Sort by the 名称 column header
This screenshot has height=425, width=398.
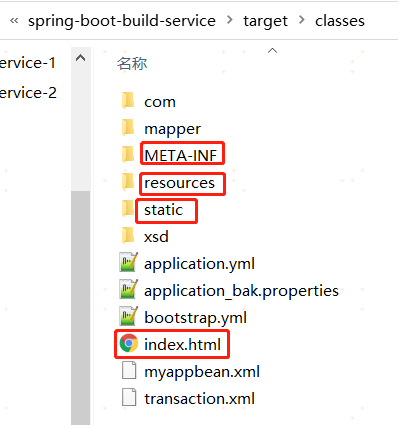(132, 63)
